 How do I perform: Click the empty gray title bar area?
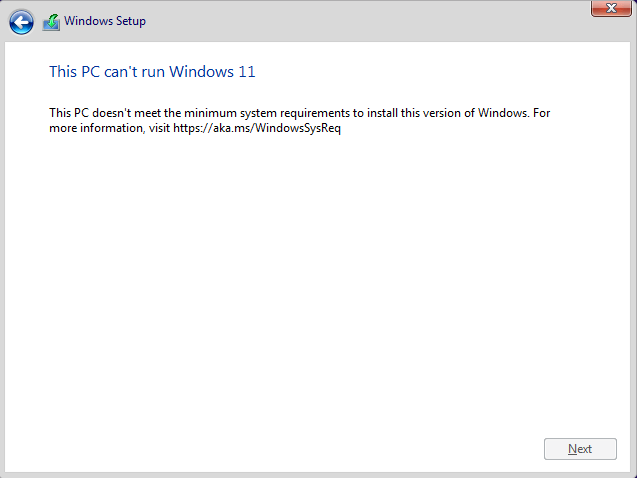[x=366, y=21]
